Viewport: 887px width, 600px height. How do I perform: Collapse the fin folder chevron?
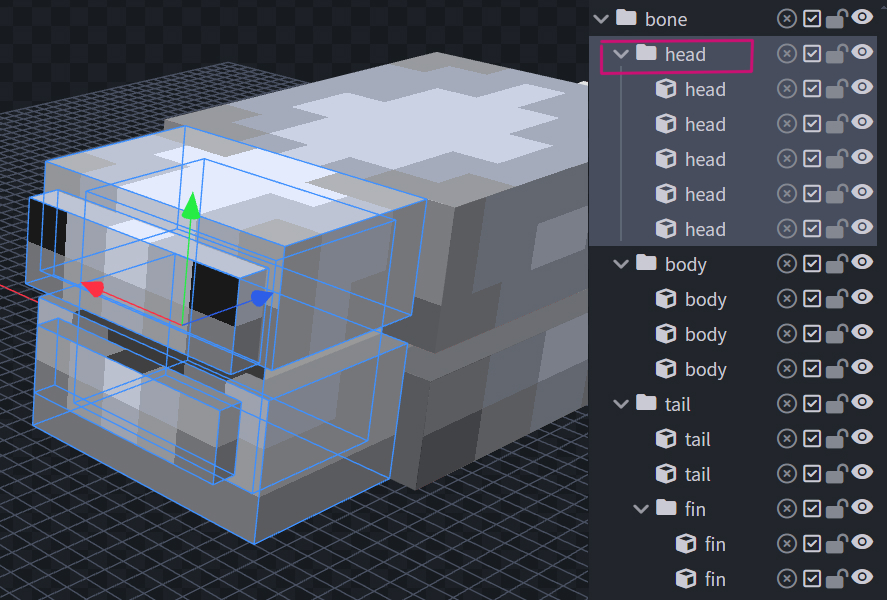point(641,510)
